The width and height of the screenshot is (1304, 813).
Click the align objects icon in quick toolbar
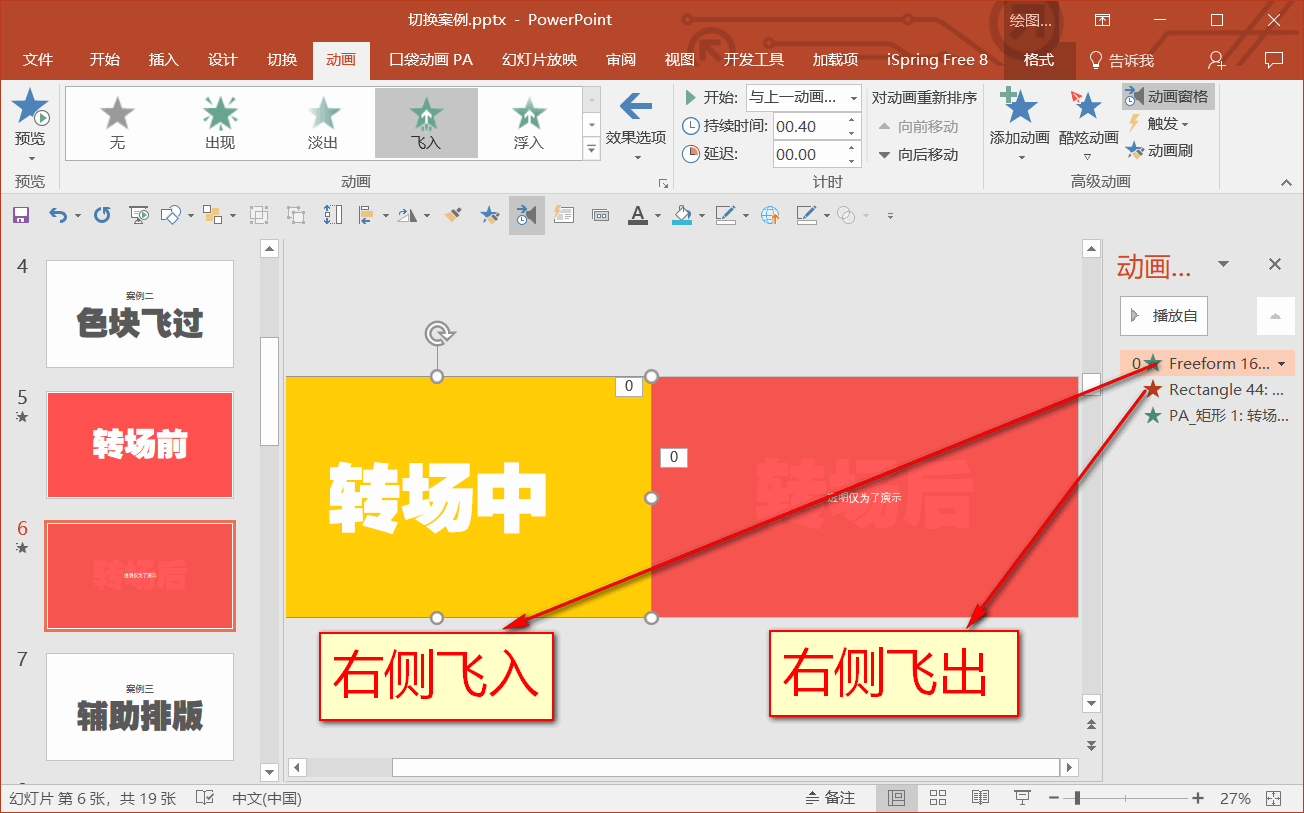(365, 215)
